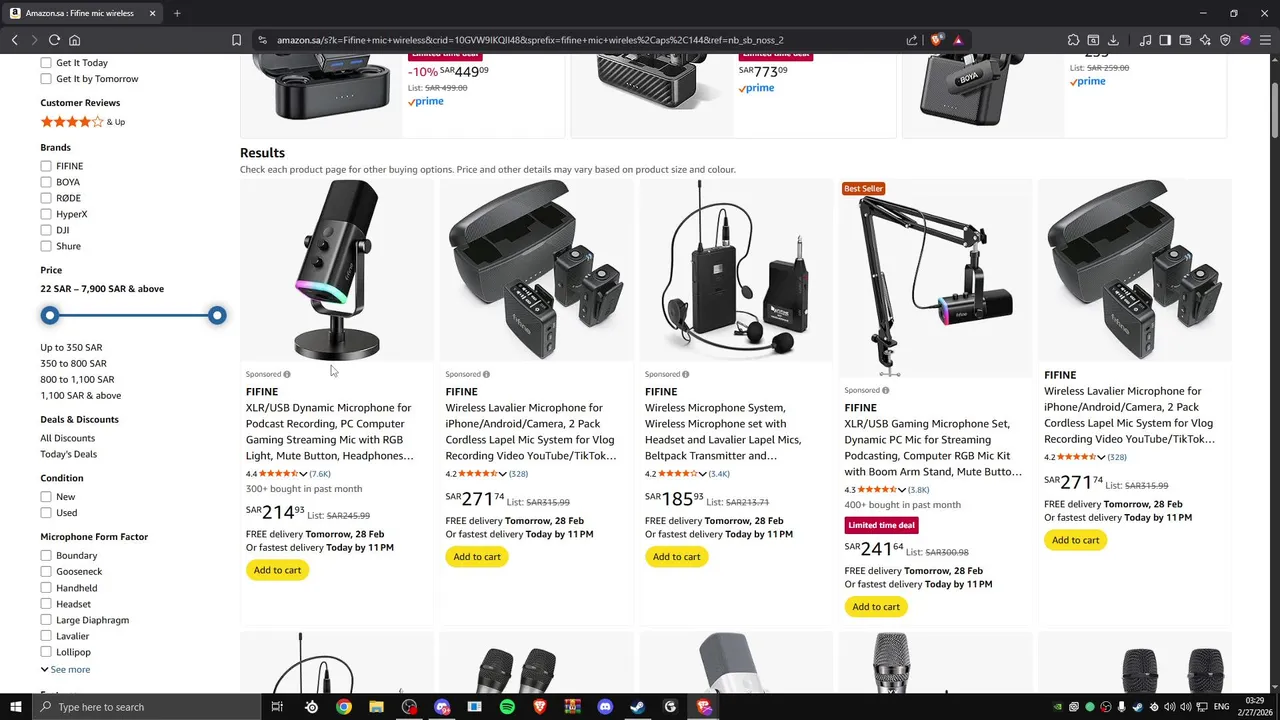
Task: Open the browser extensions puzzle icon
Action: tap(1073, 40)
